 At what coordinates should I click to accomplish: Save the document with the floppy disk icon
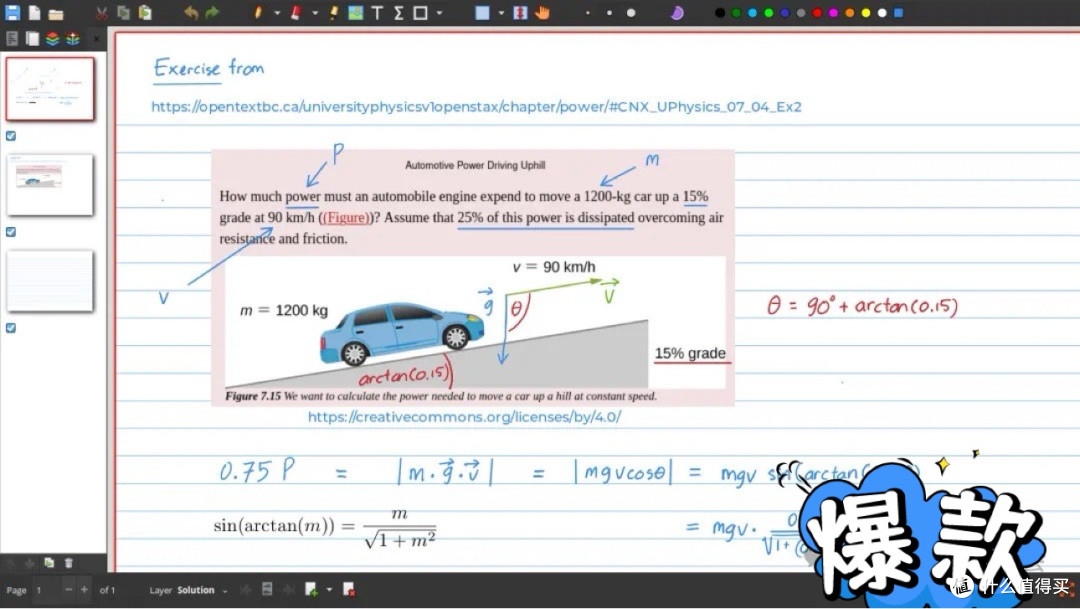click(12, 12)
